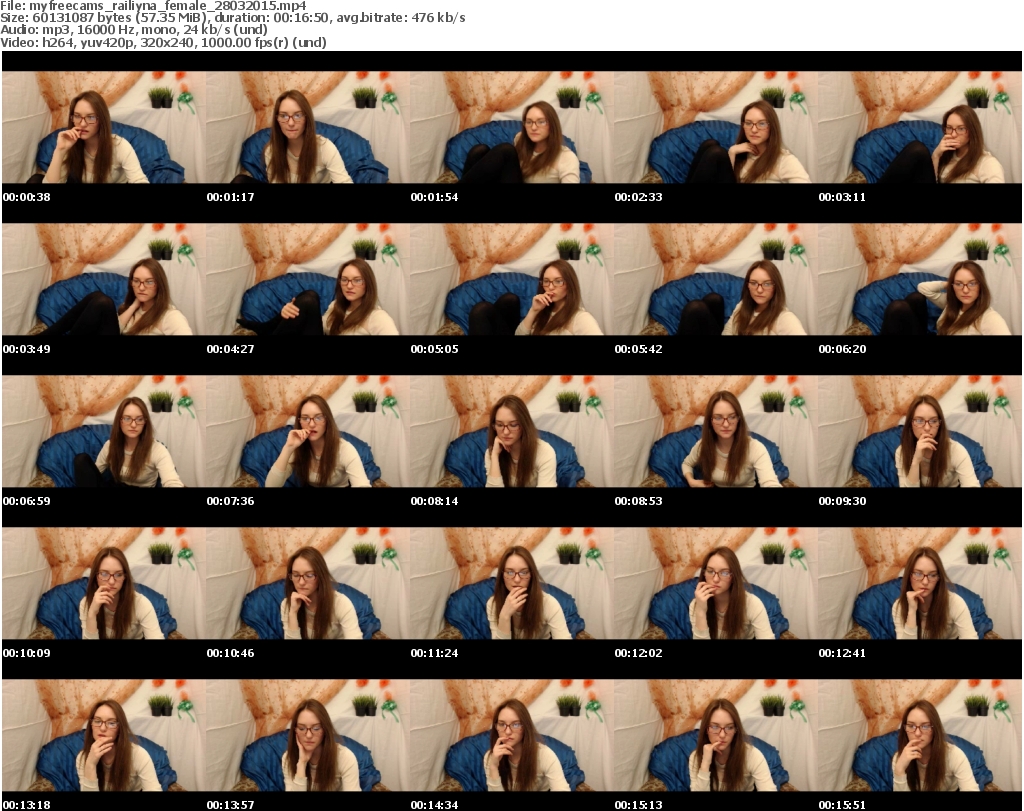Open the frame captured at 00:06:20
Image resolution: width=1024 pixels, height=811 pixels.
pos(920,279)
